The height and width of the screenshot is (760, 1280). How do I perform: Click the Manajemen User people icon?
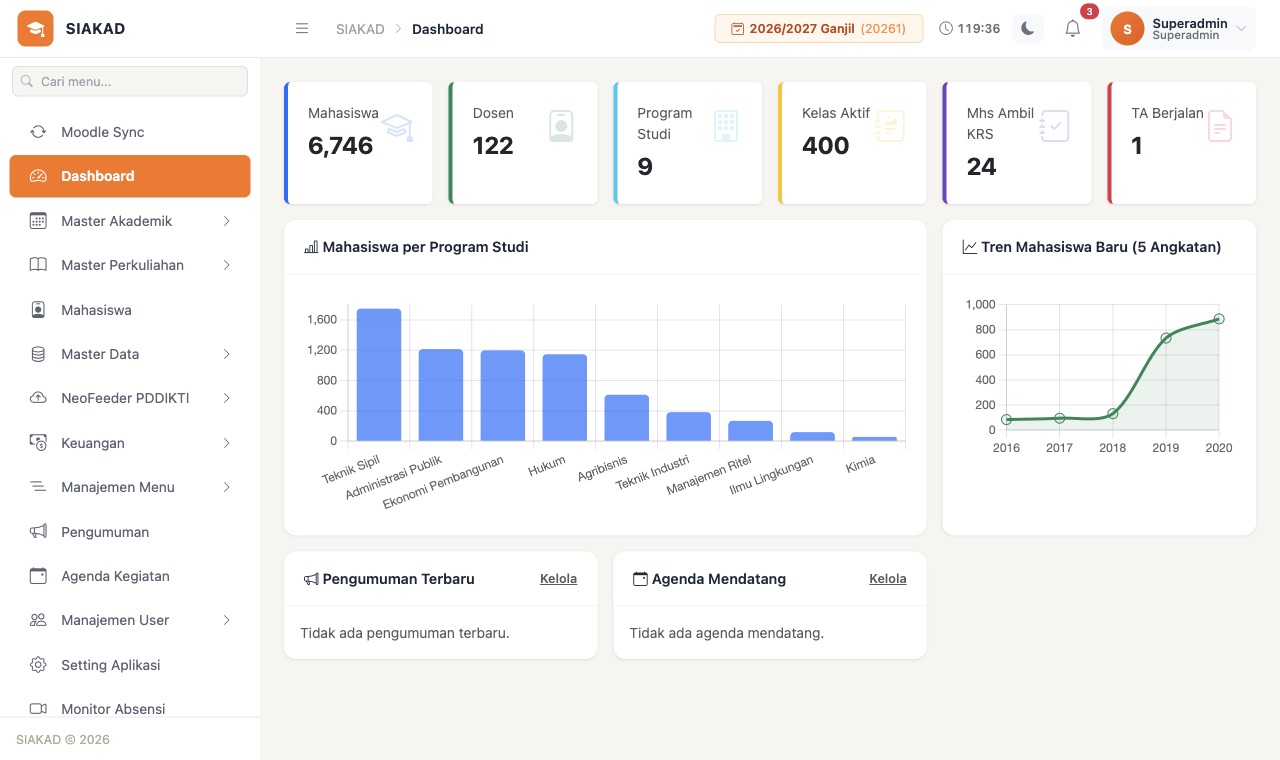point(38,620)
